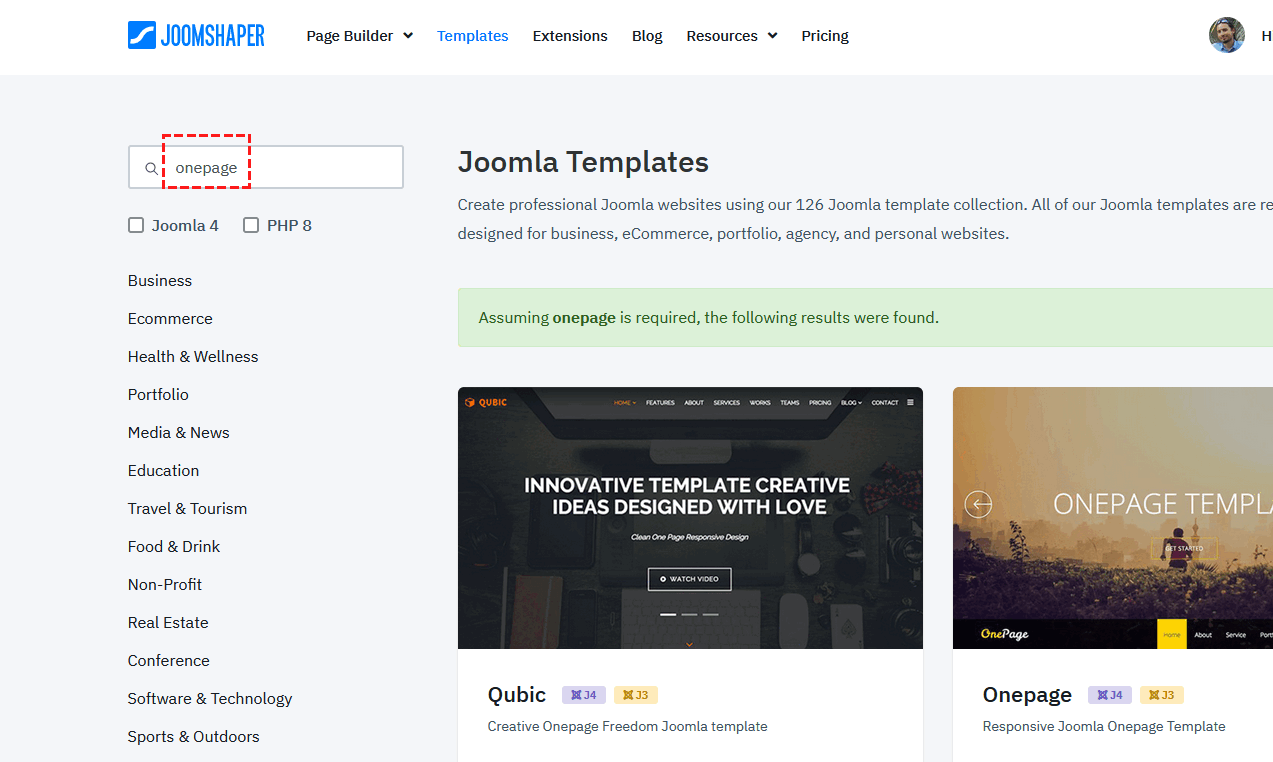Open the Qubic template title link

point(517,695)
